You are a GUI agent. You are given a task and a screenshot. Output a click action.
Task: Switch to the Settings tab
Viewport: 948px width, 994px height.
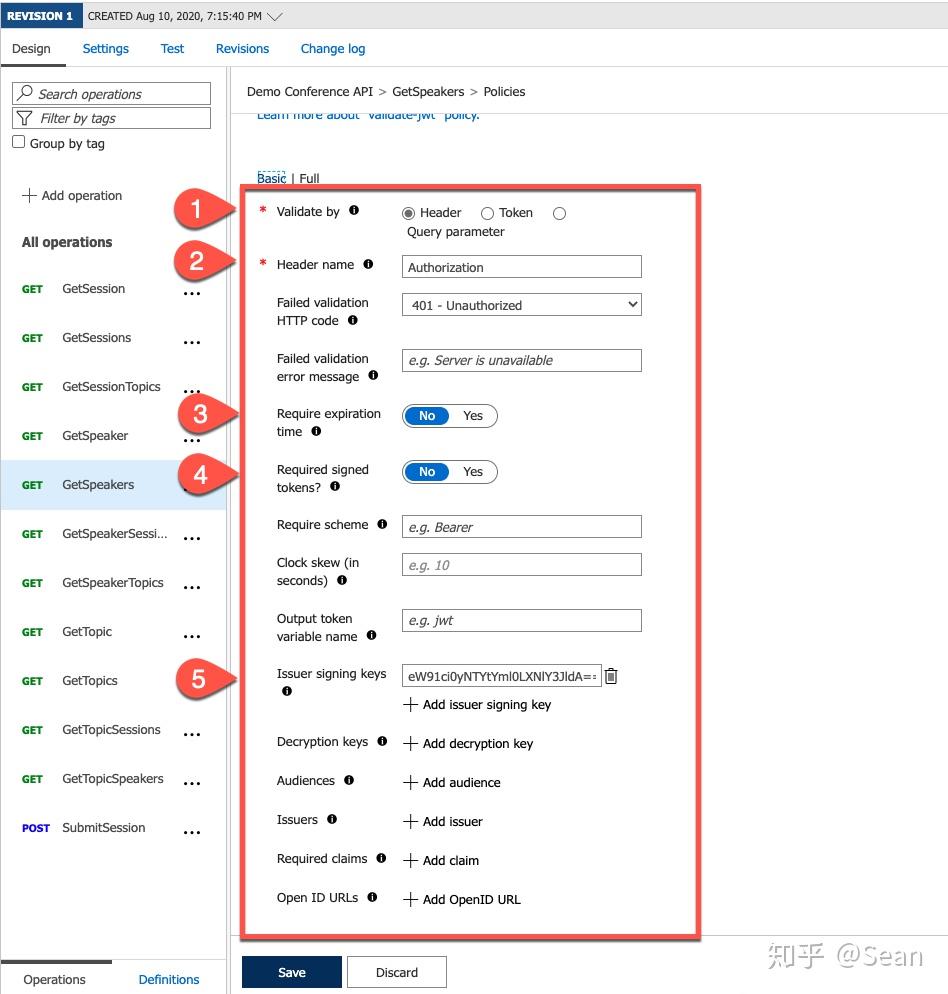tap(105, 49)
